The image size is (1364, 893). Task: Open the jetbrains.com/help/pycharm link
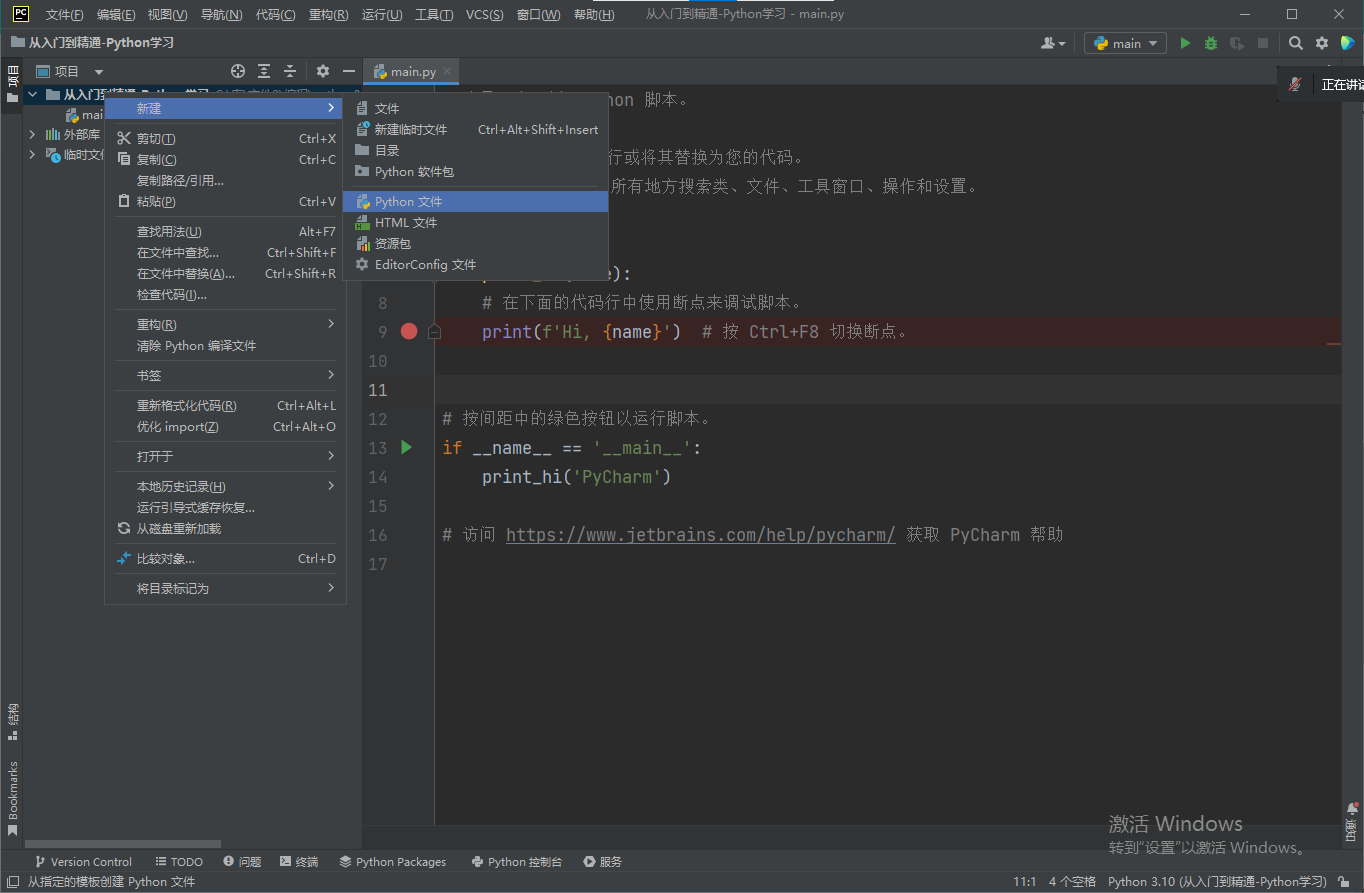pyautogui.click(x=700, y=534)
